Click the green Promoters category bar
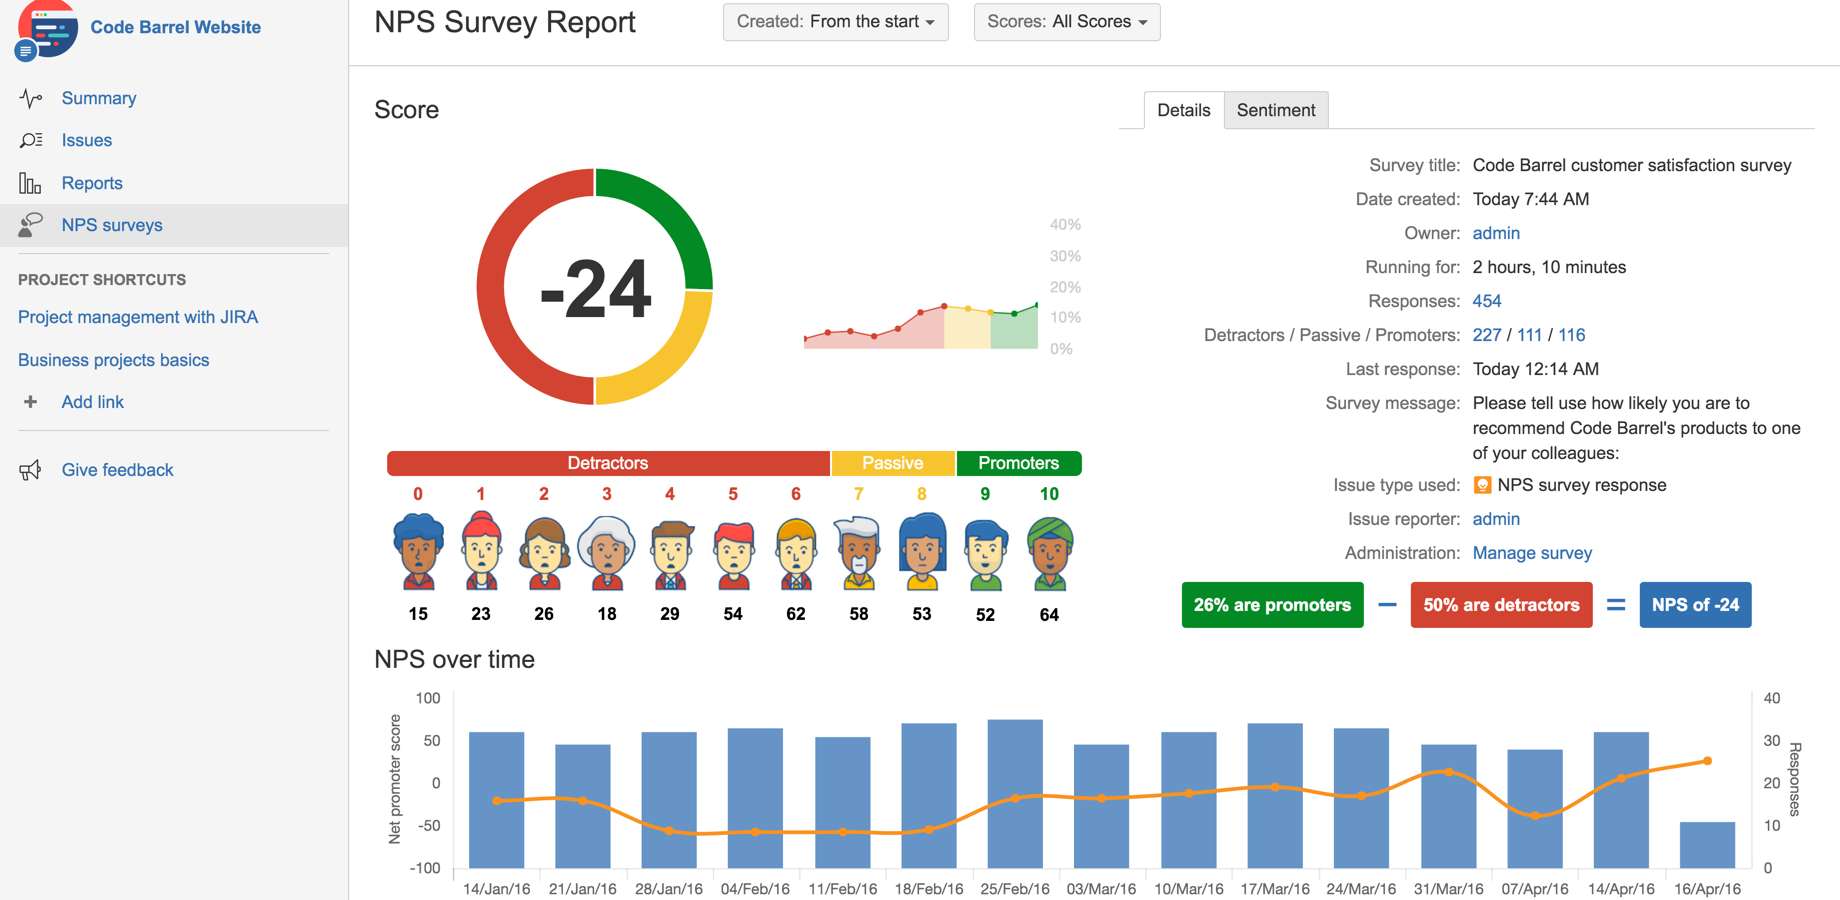The height and width of the screenshot is (900, 1840). click(x=1019, y=463)
